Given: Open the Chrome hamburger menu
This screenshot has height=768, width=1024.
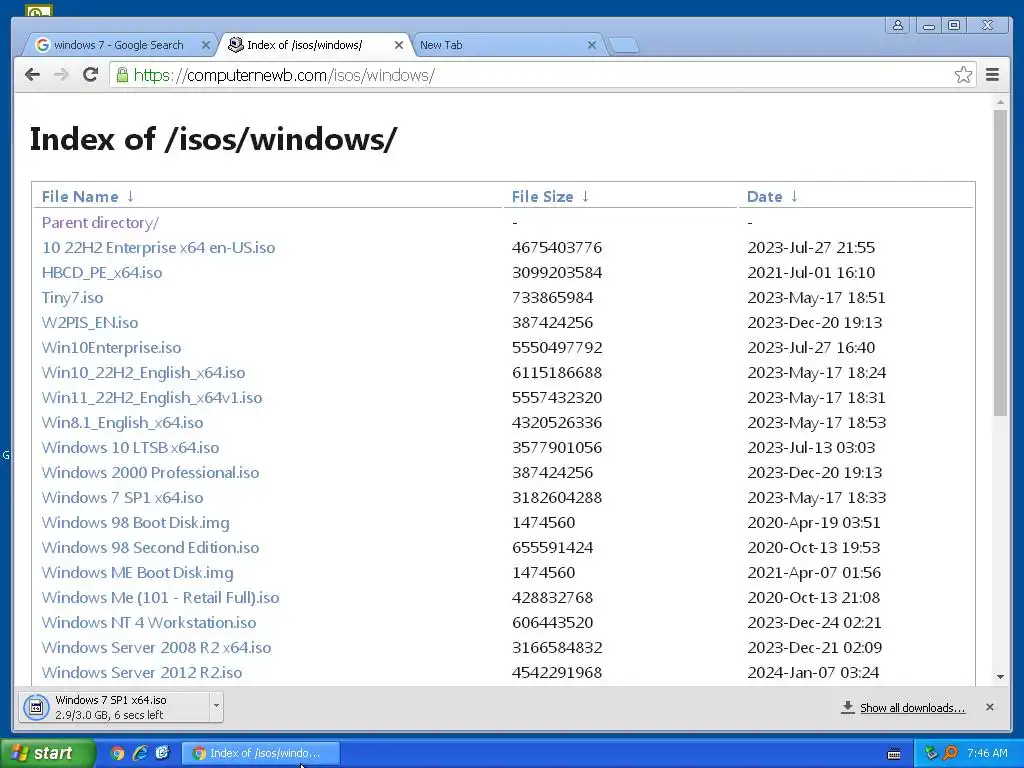Looking at the screenshot, I should coord(992,74).
